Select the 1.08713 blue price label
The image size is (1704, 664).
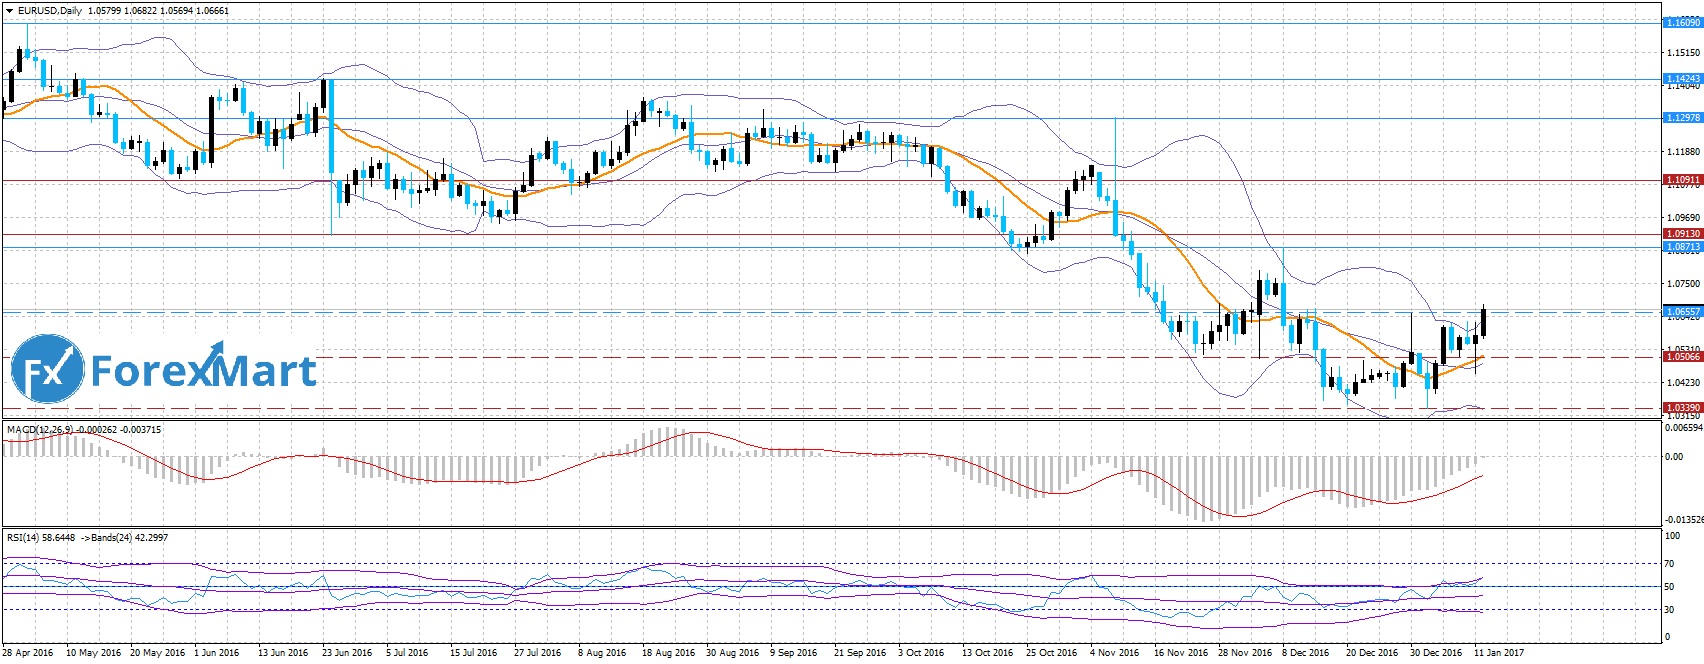tap(1682, 246)
